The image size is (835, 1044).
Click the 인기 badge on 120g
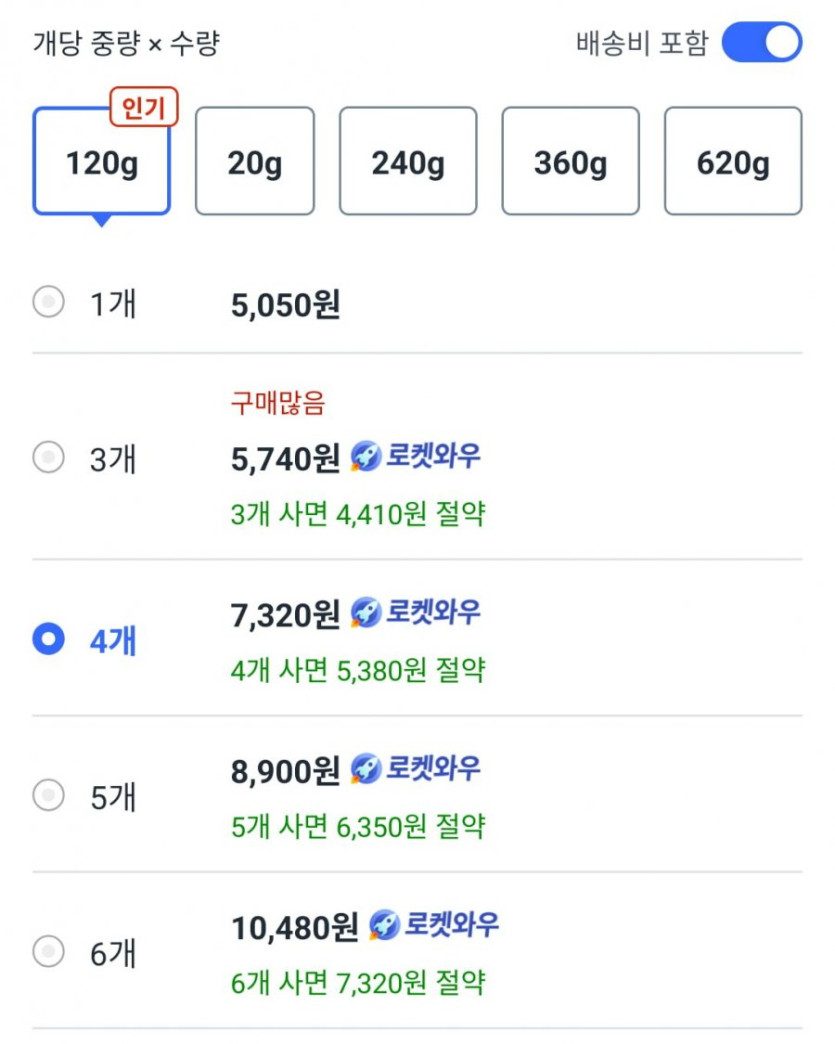click(x=144, y=108)
